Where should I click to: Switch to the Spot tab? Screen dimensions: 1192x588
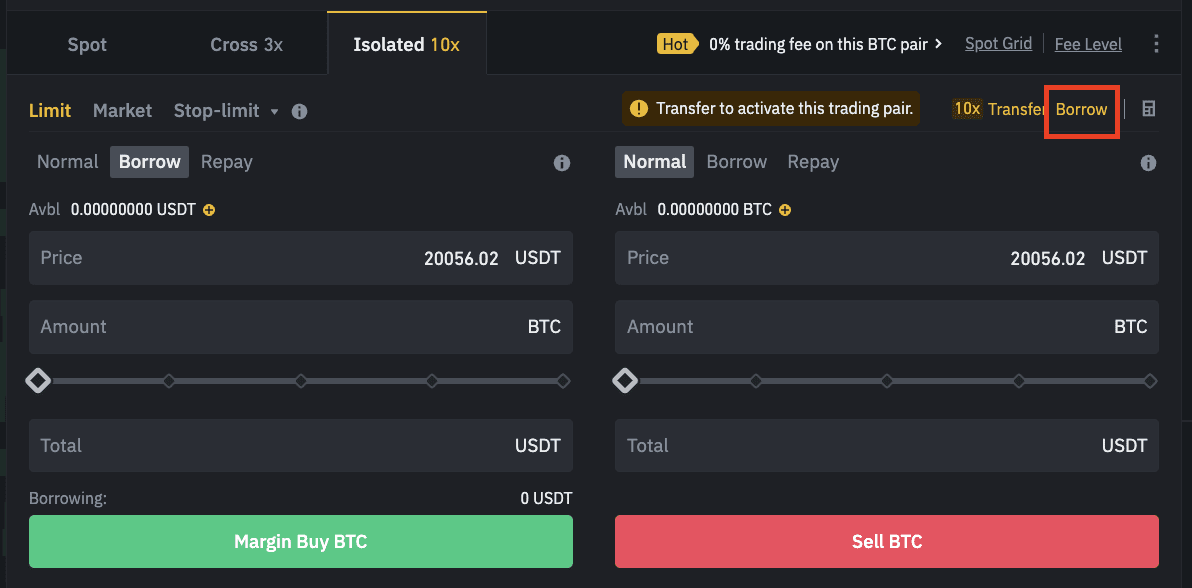87,45
